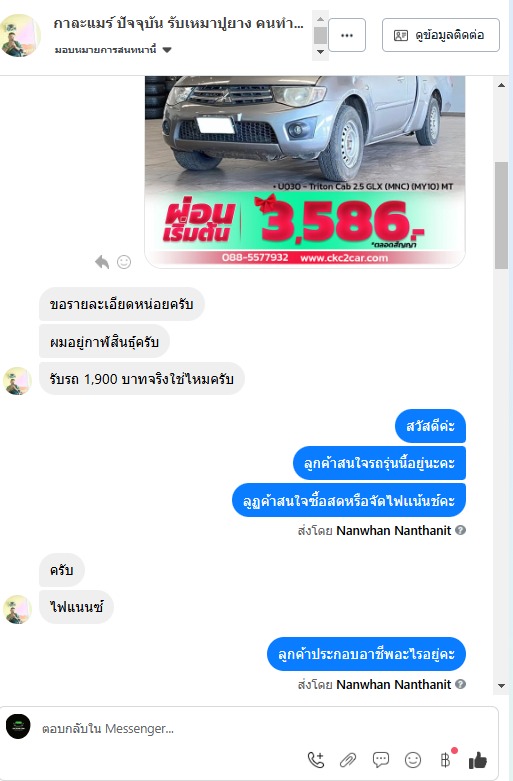
Task: Click the Baht payment request icon
Action: (445, 760)
